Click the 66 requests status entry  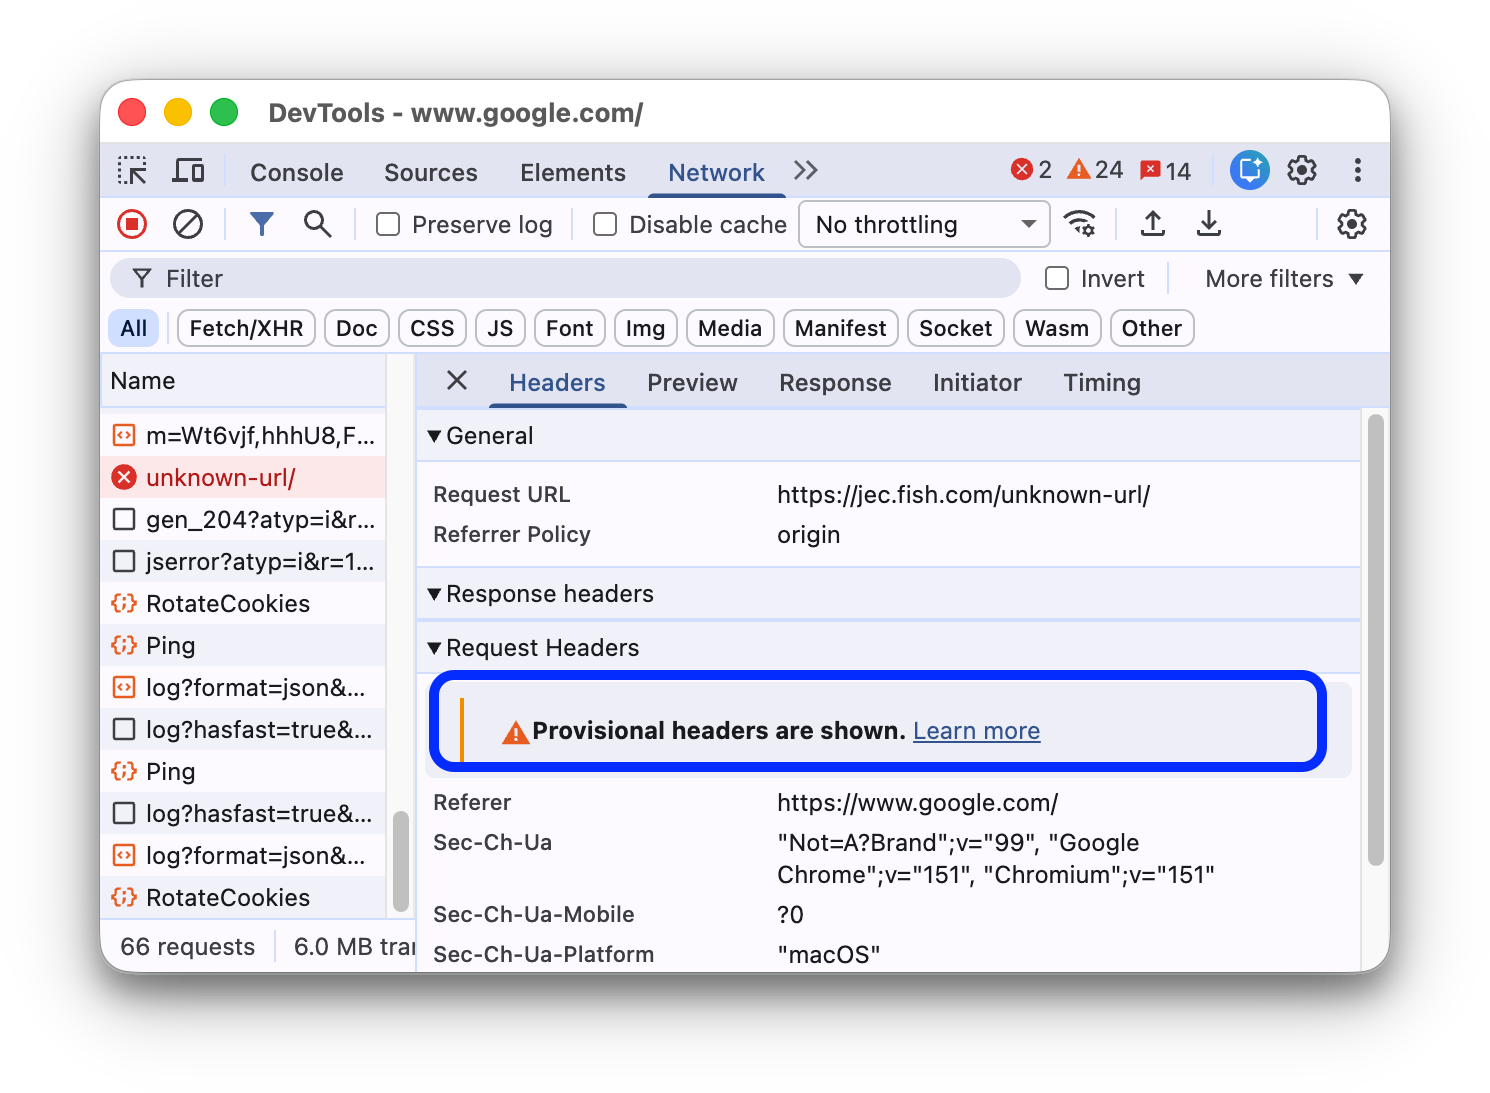[188, 946]
